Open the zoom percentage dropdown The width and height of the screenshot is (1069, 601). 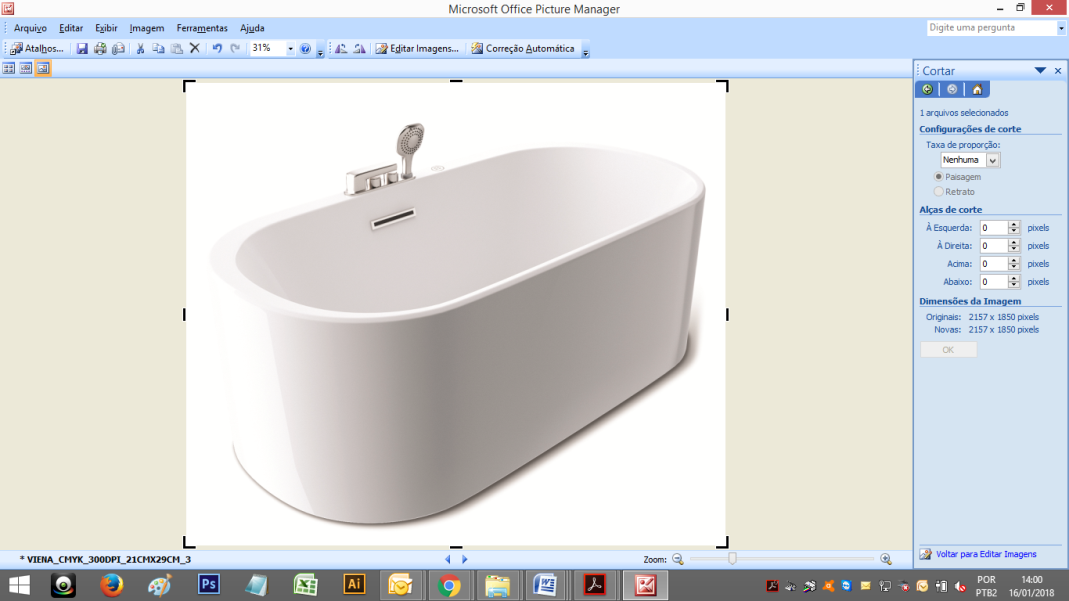(x=290, y=48)
